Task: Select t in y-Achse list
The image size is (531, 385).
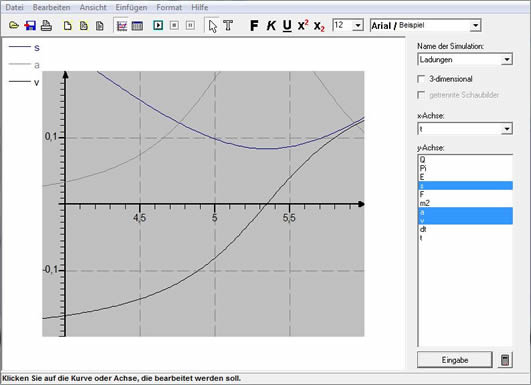Action: (x=465, y=238)
